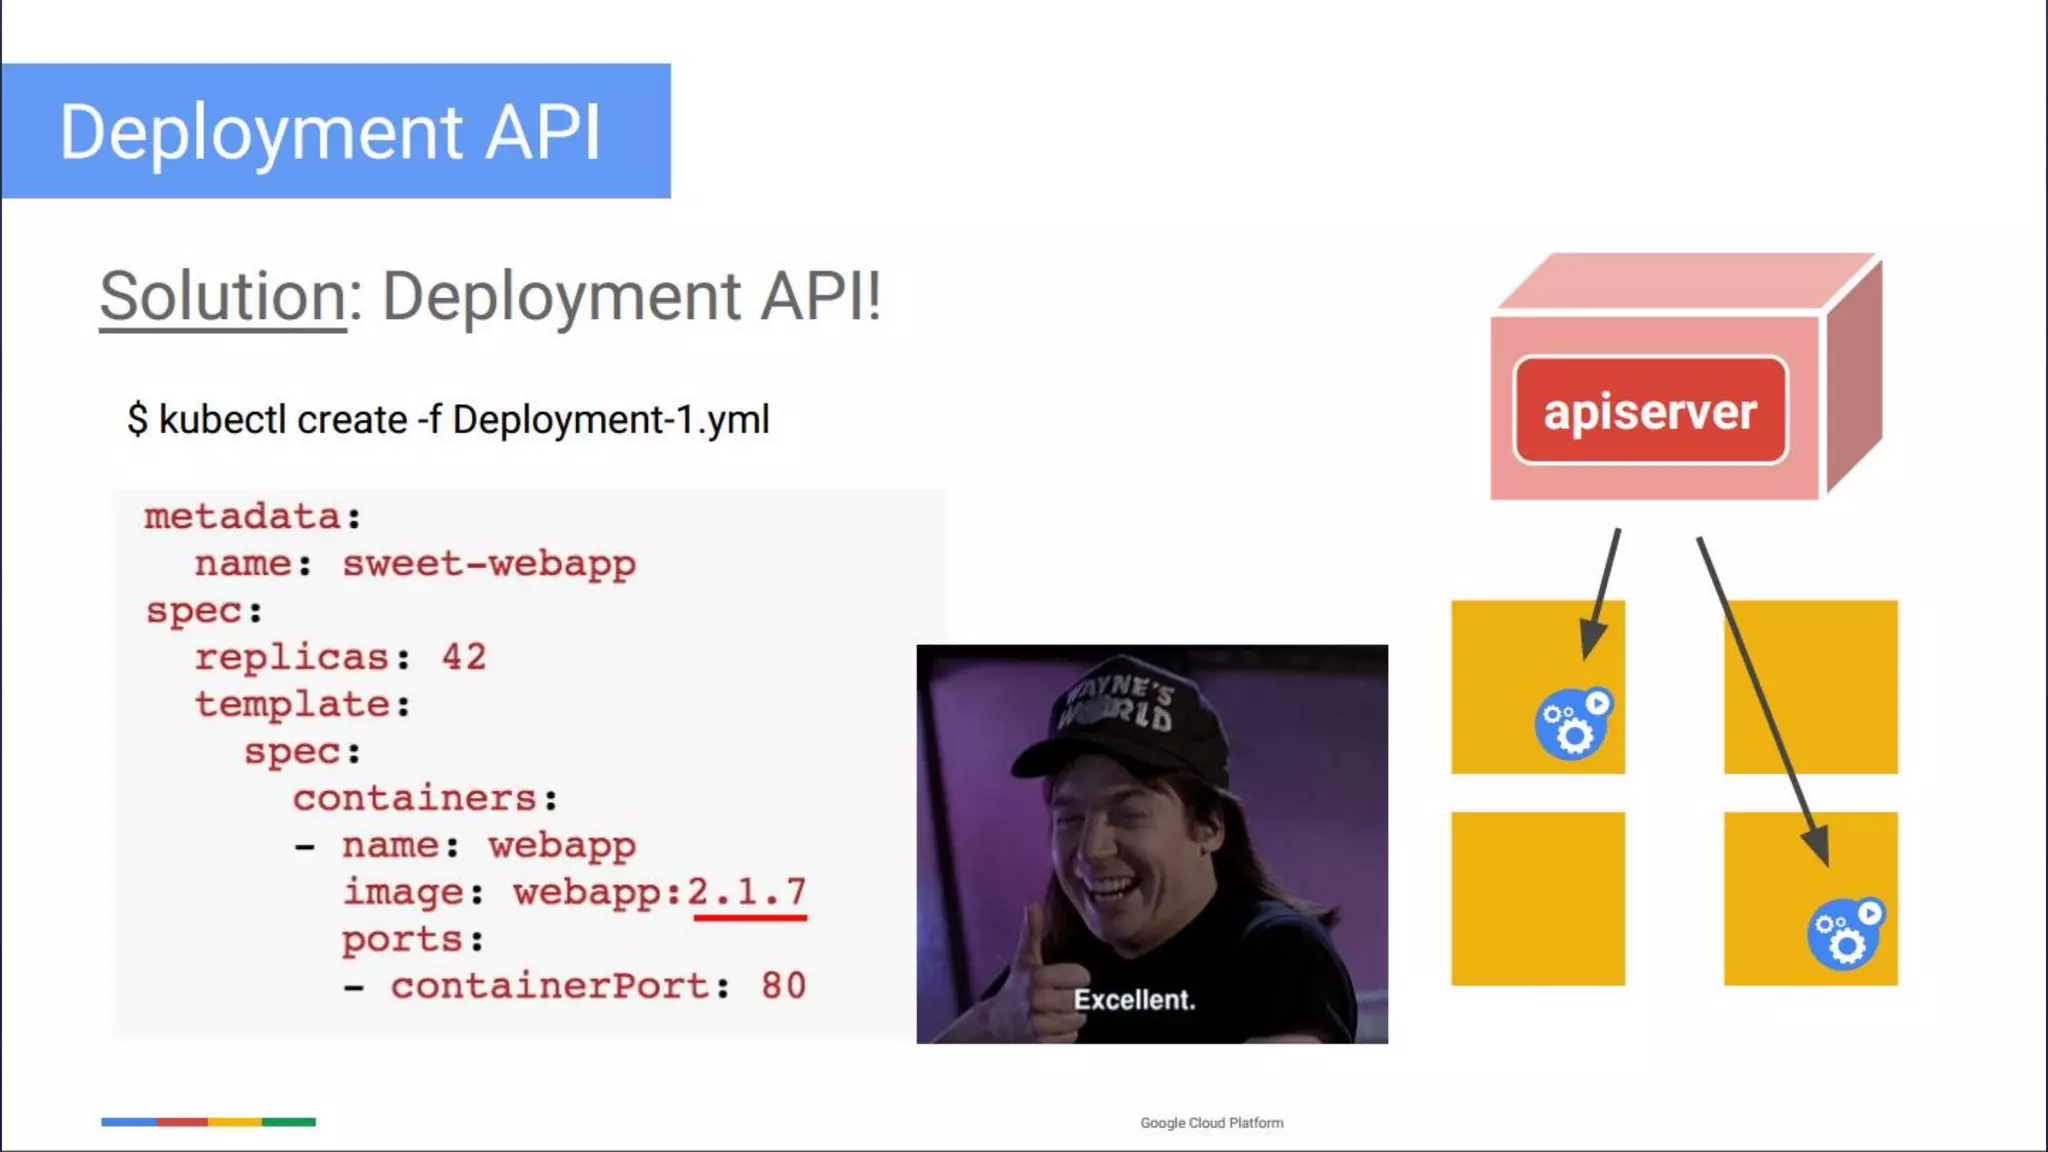Click the four-color Google stripe in footer
This screenshot has height=1152, width=2048.
(x=208, y=1122)
